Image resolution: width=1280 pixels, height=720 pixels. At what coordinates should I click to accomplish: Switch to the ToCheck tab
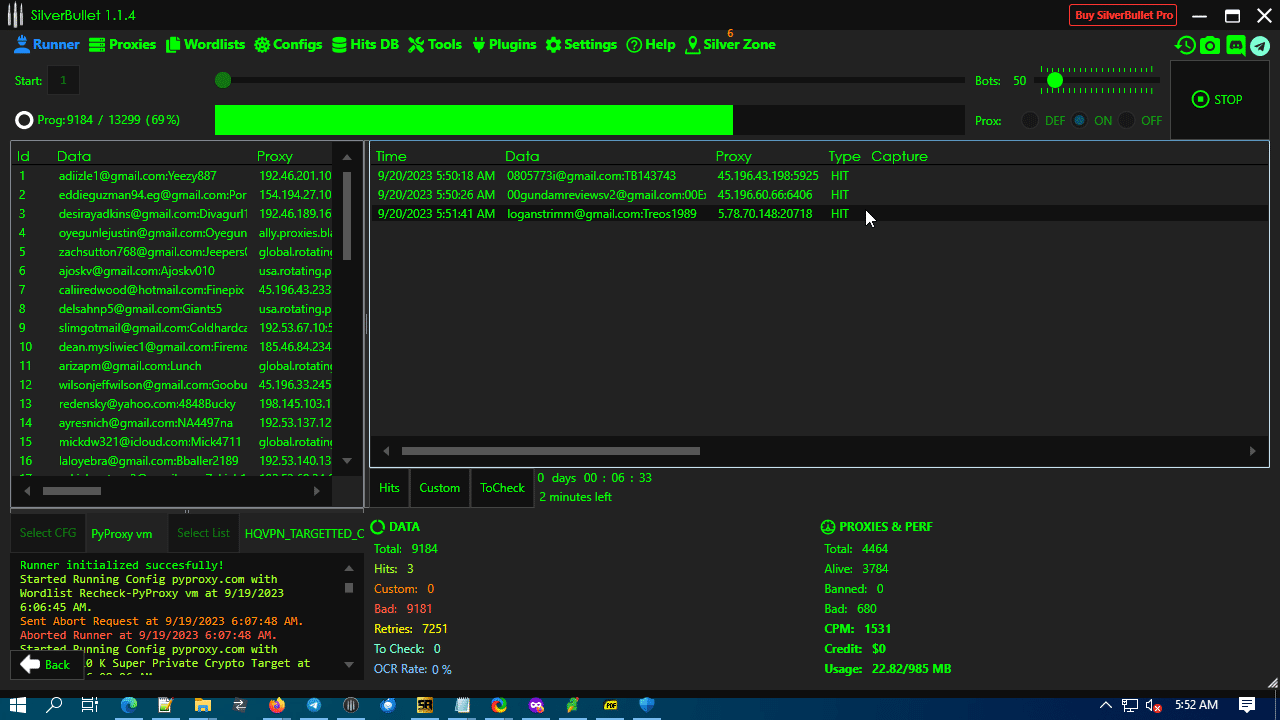point(502,488)
